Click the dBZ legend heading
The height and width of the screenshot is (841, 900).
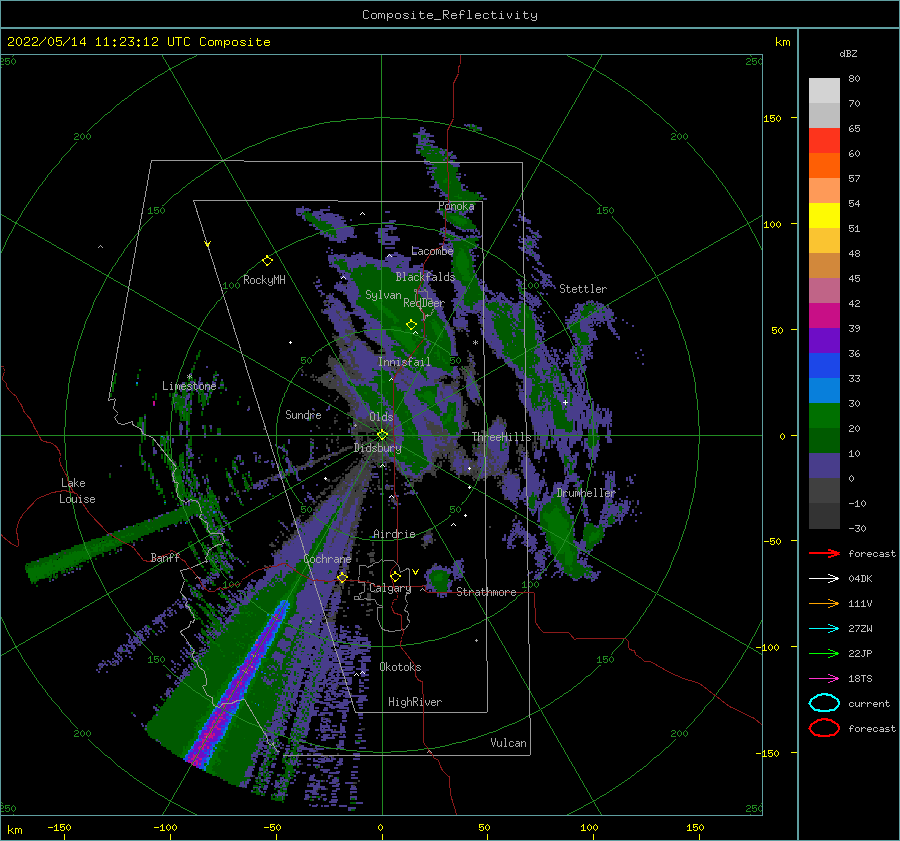coord(848,53)
